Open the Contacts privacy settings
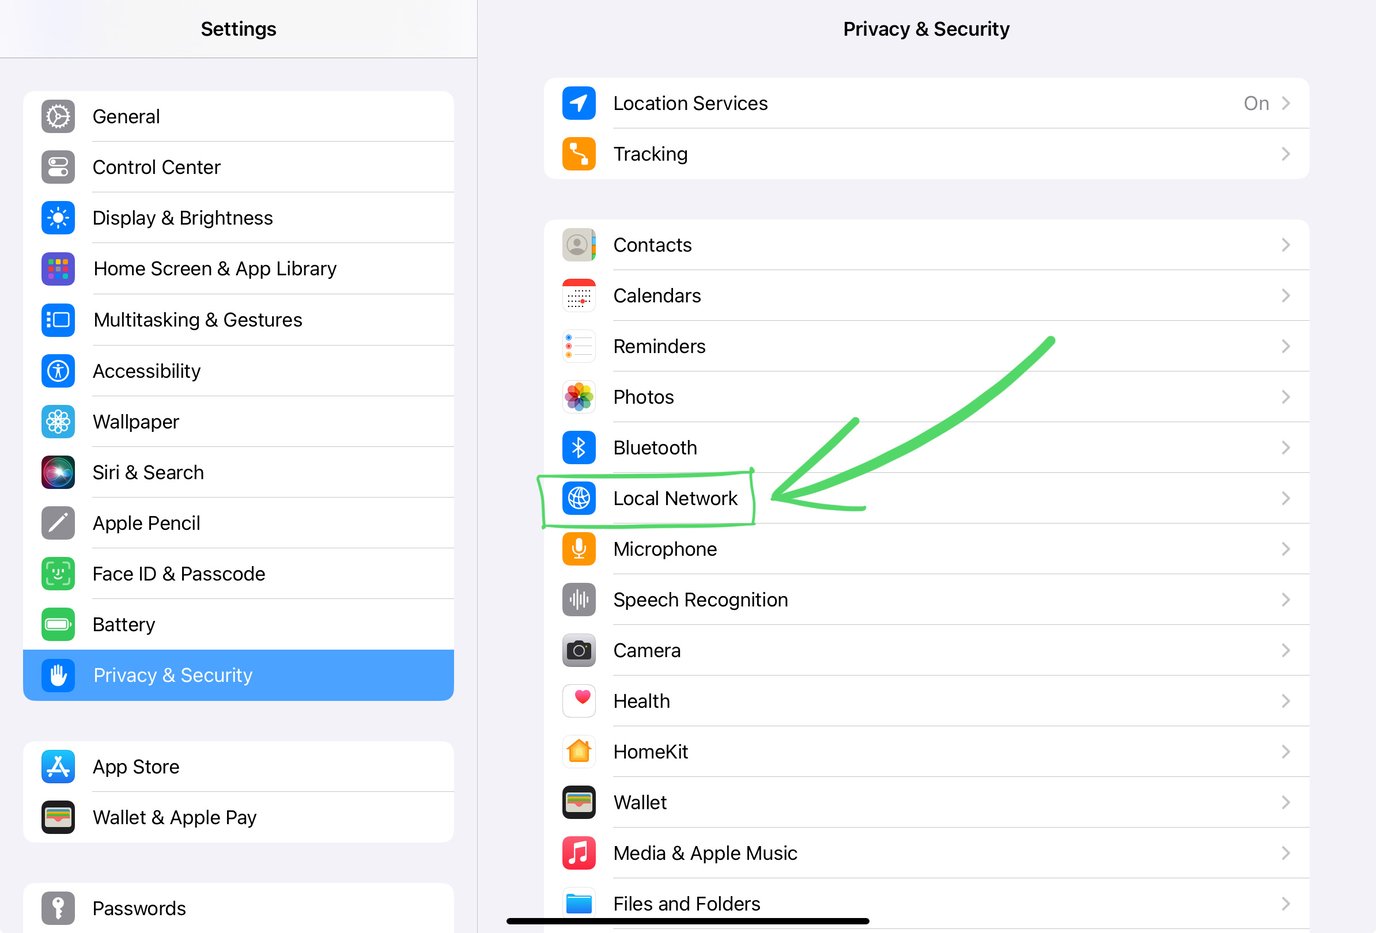The image size is (1376, 933). click(x=926, y=244)
